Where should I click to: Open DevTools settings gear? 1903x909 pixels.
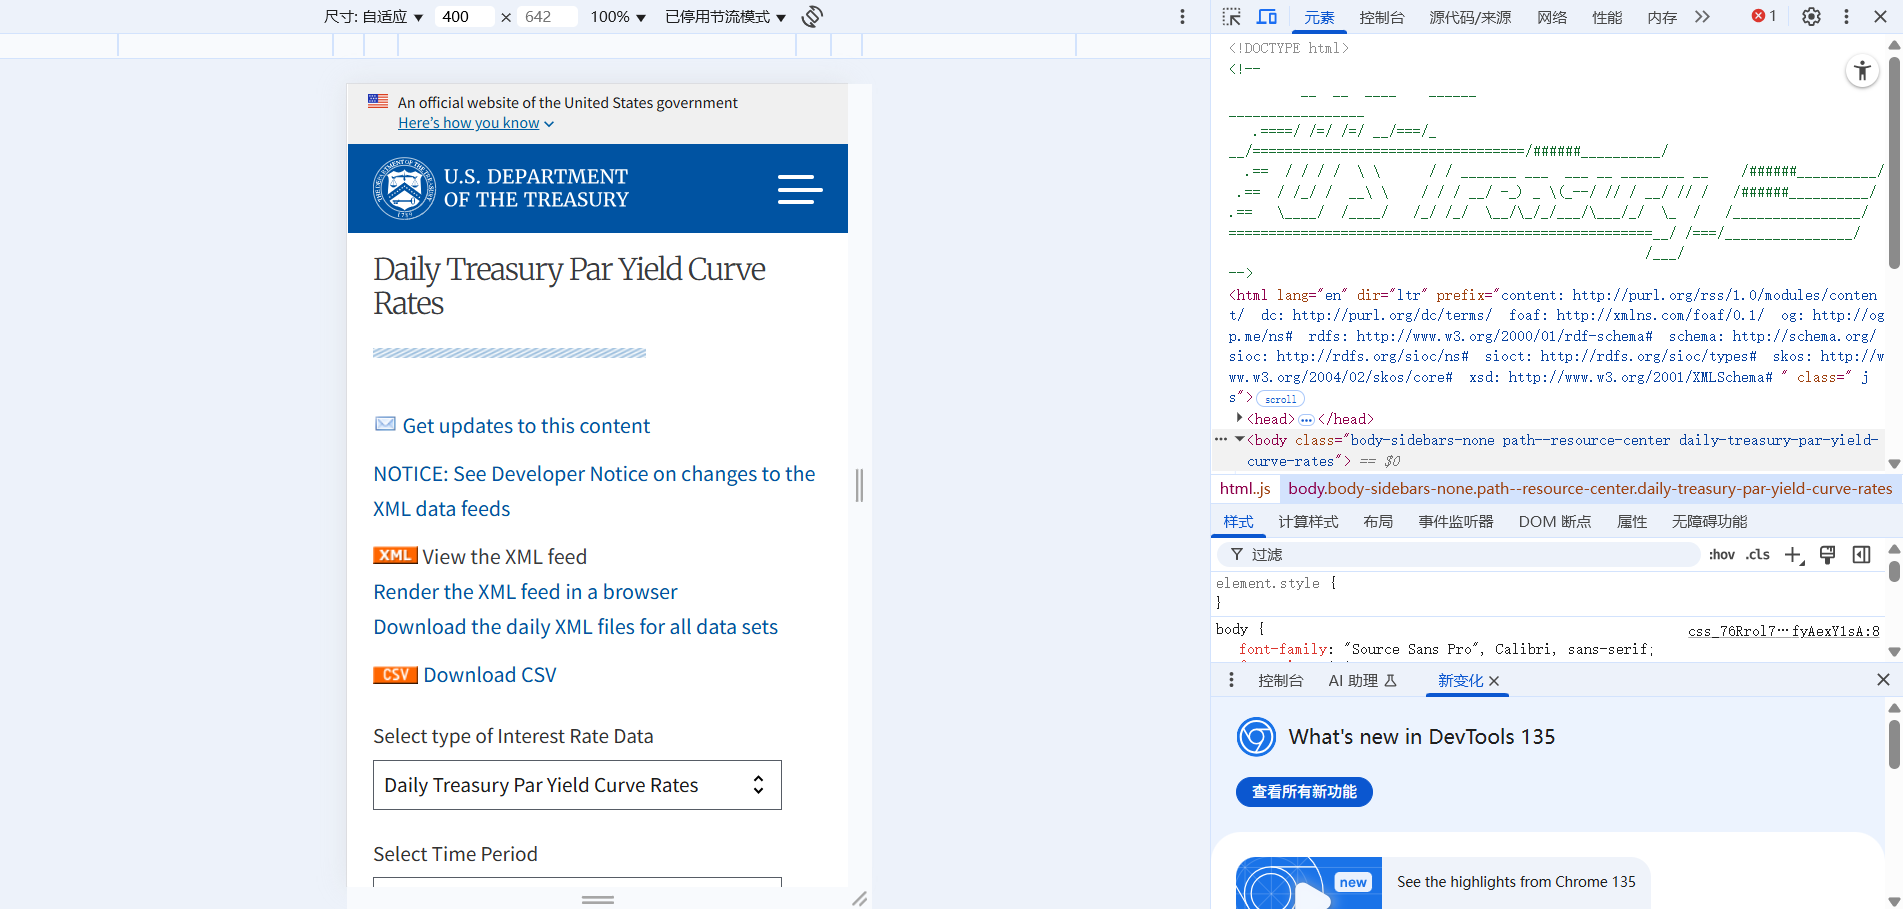coord(1811,17)
